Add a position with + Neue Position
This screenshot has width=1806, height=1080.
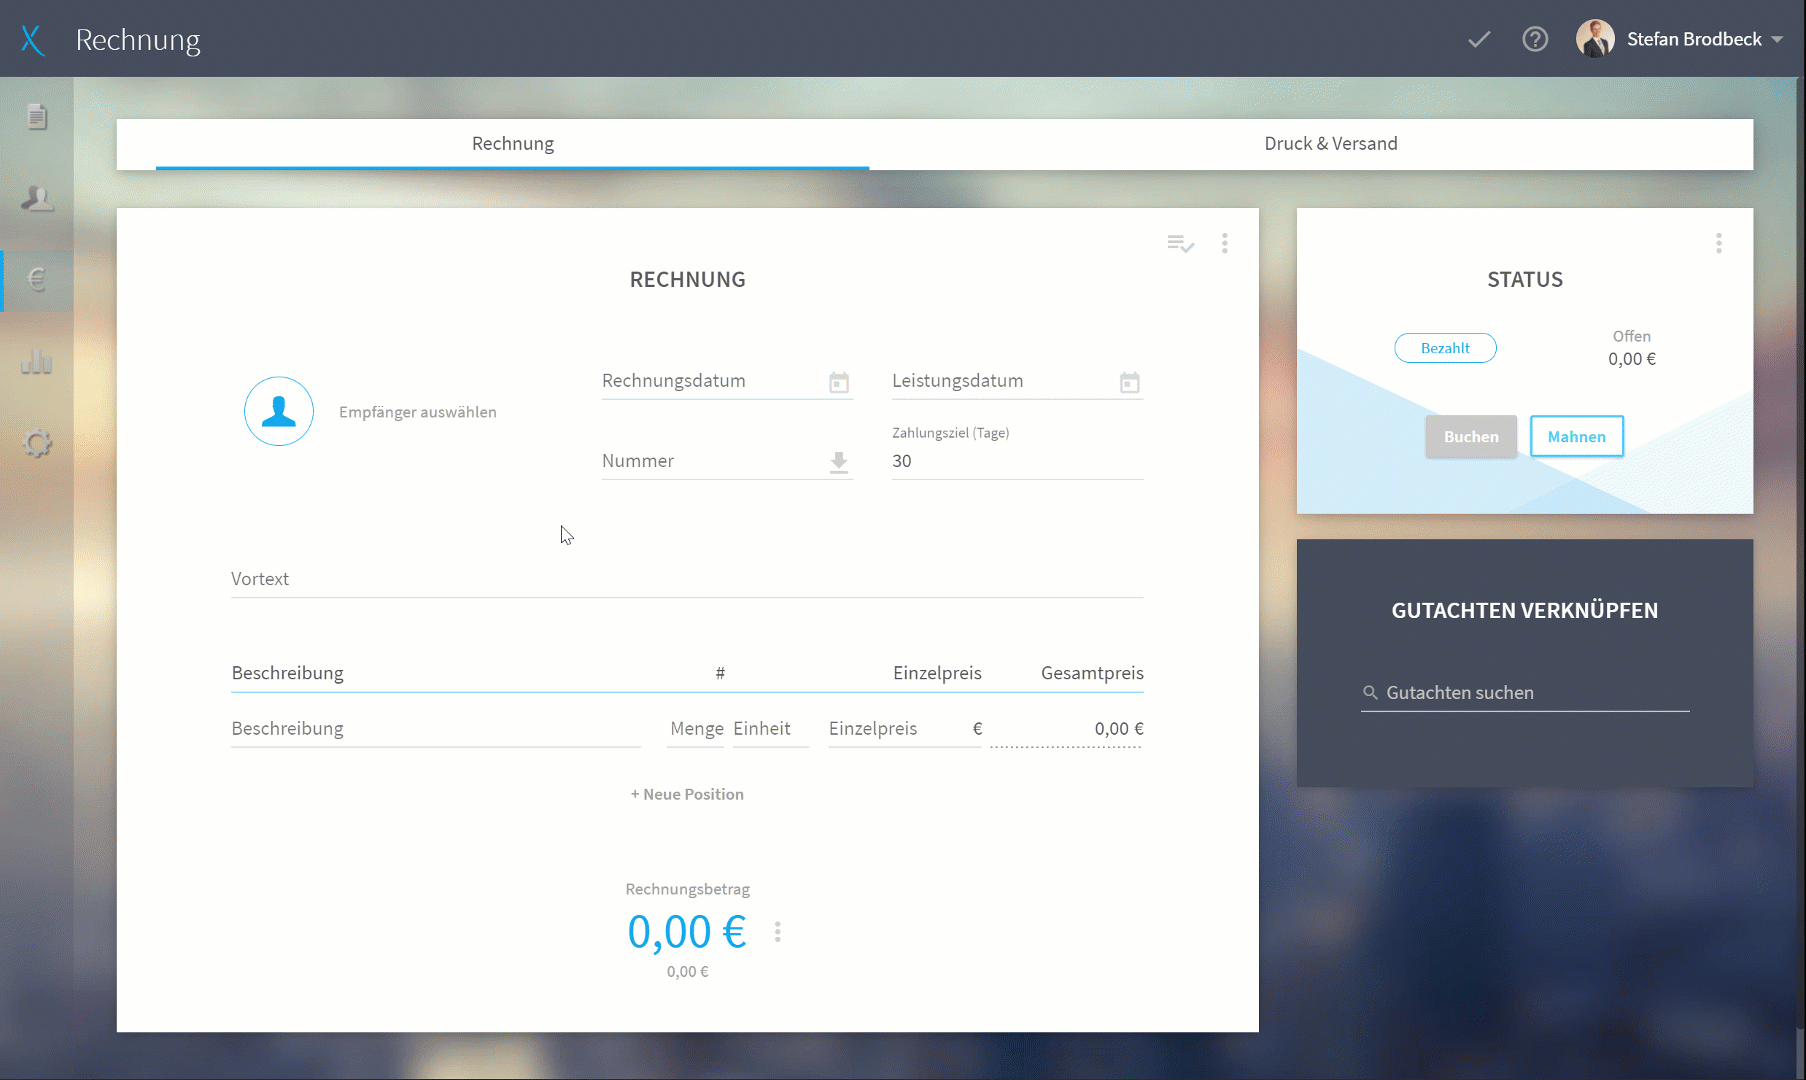(687, 794)
